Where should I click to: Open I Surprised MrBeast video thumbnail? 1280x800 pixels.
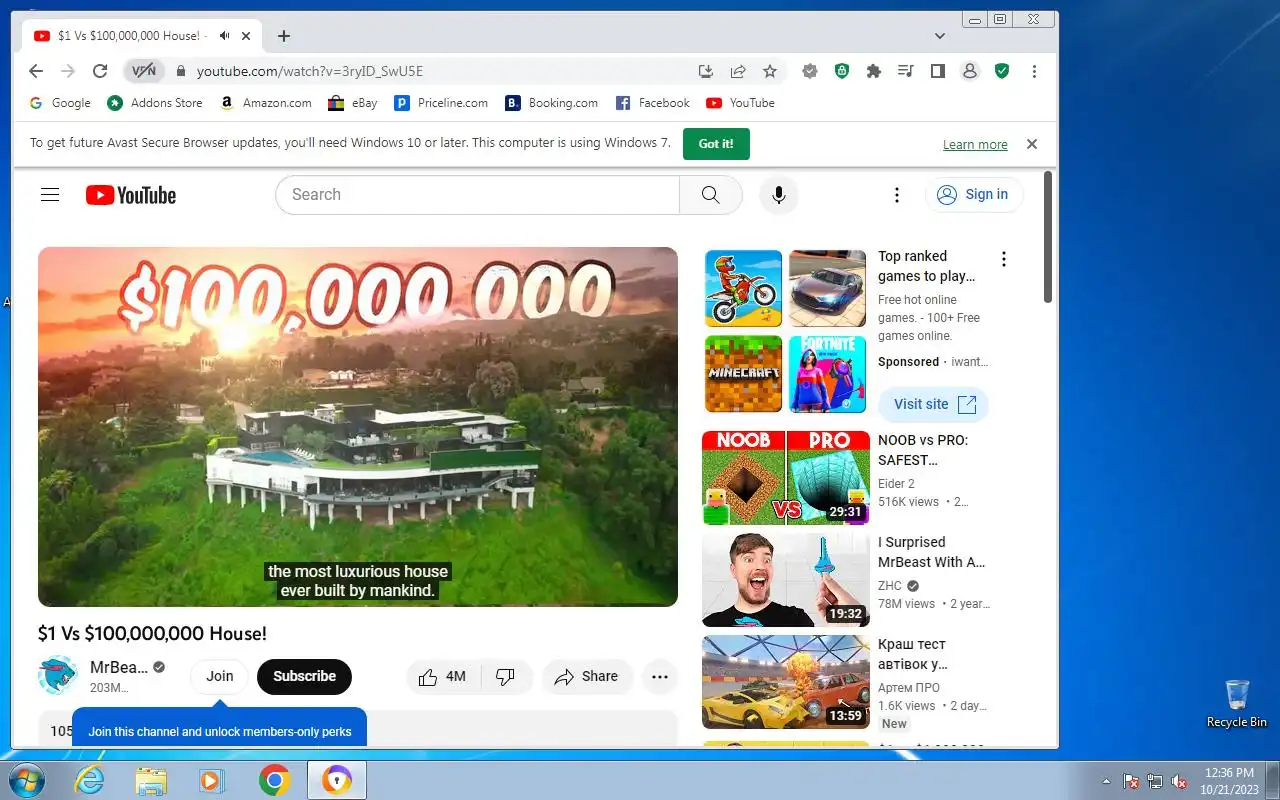pyautogui.click(x=786, y=580)
